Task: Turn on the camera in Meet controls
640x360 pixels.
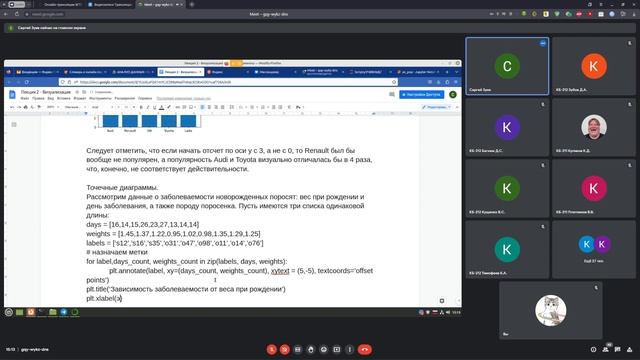Action: pos(284,349)
